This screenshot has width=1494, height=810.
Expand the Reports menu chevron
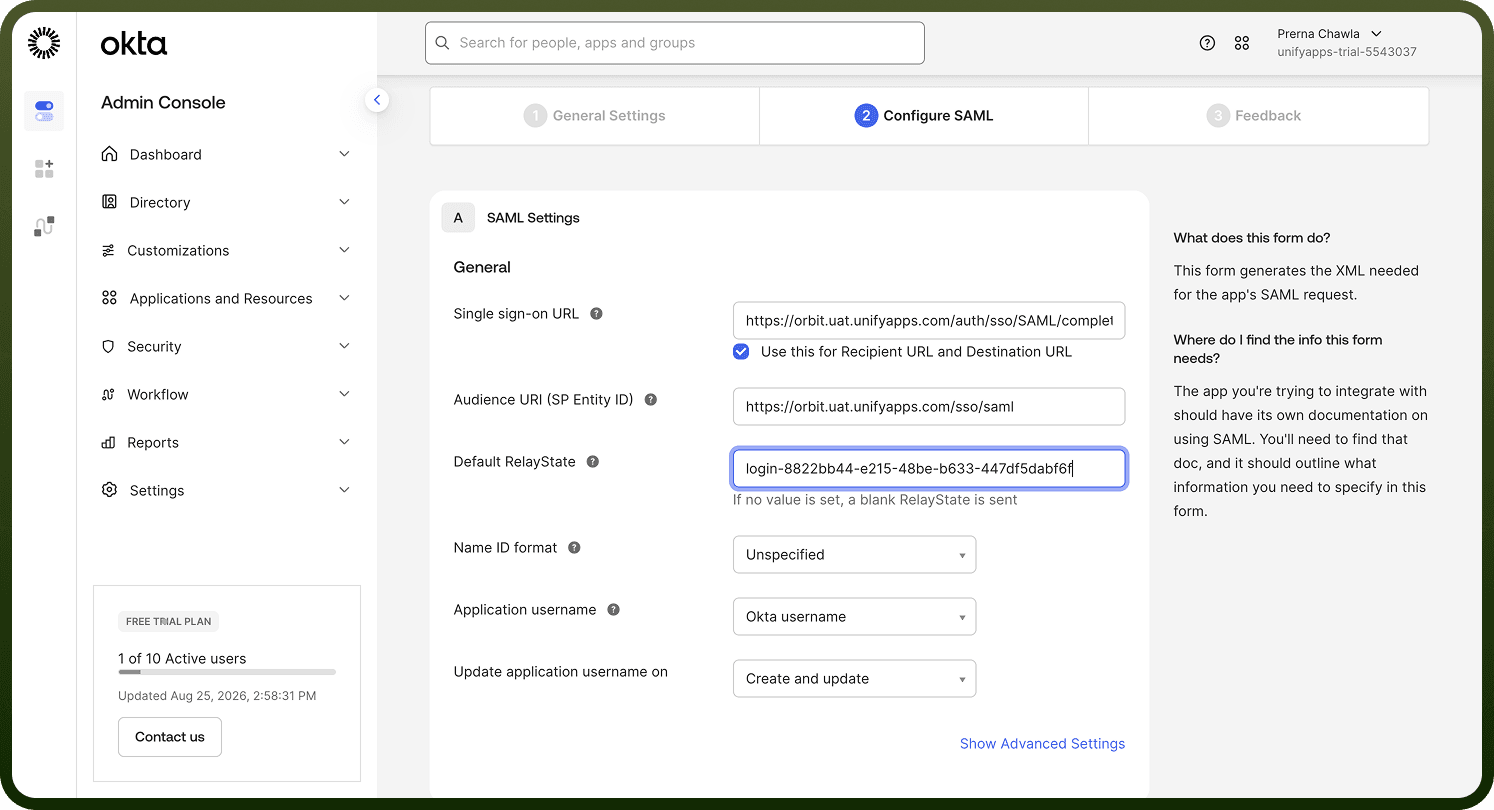(x=344, y=442)
